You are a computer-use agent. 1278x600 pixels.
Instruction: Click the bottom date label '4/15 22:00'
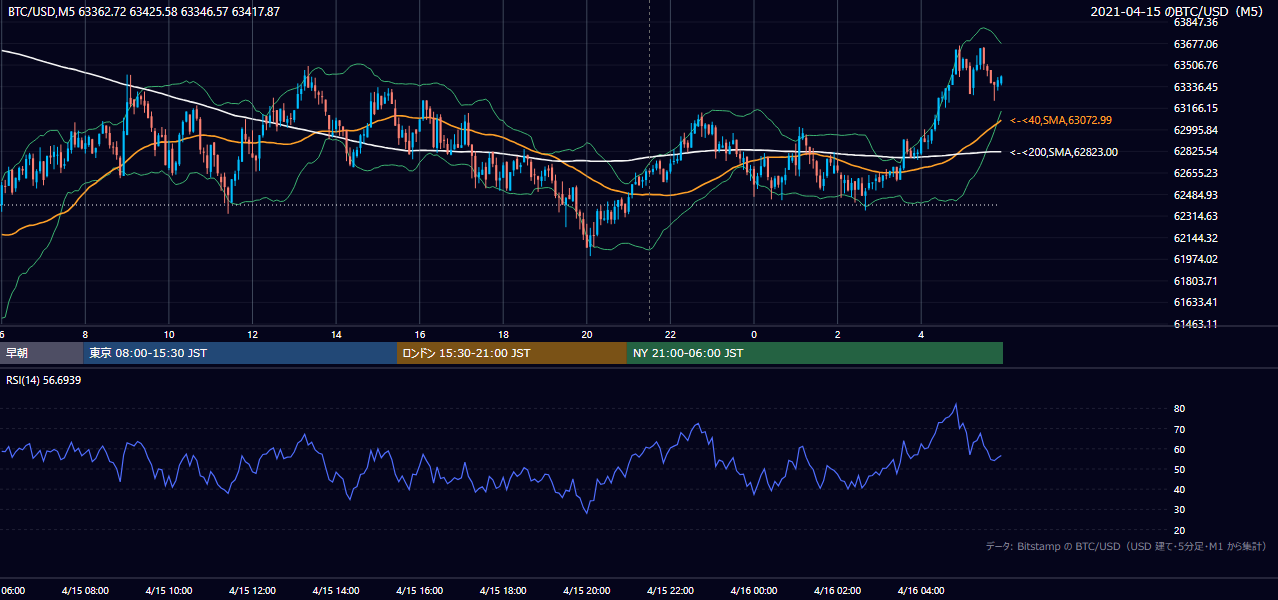coord(670,591)
